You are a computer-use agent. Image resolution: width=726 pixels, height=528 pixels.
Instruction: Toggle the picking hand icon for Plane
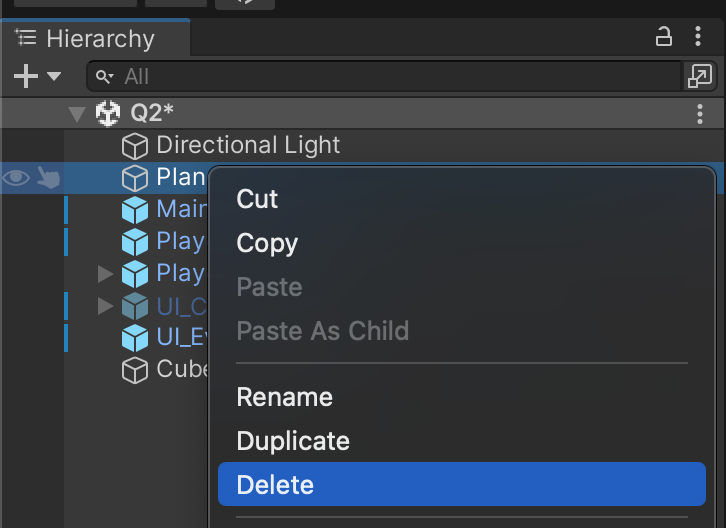tap(48, 178)
